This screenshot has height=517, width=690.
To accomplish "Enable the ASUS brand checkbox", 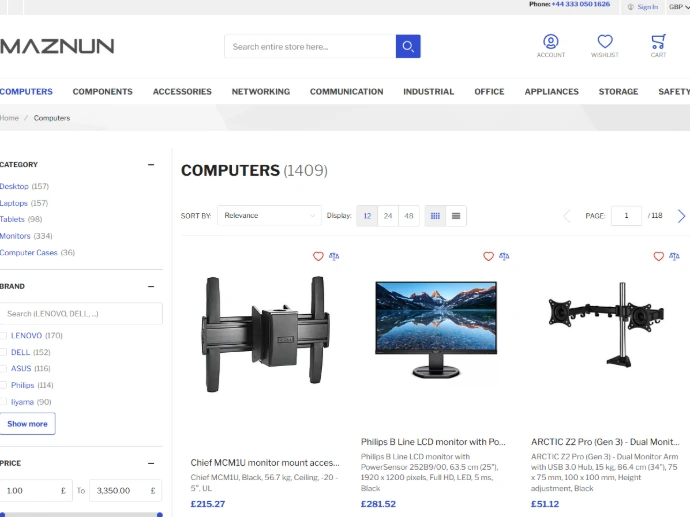I will [4, 369].
